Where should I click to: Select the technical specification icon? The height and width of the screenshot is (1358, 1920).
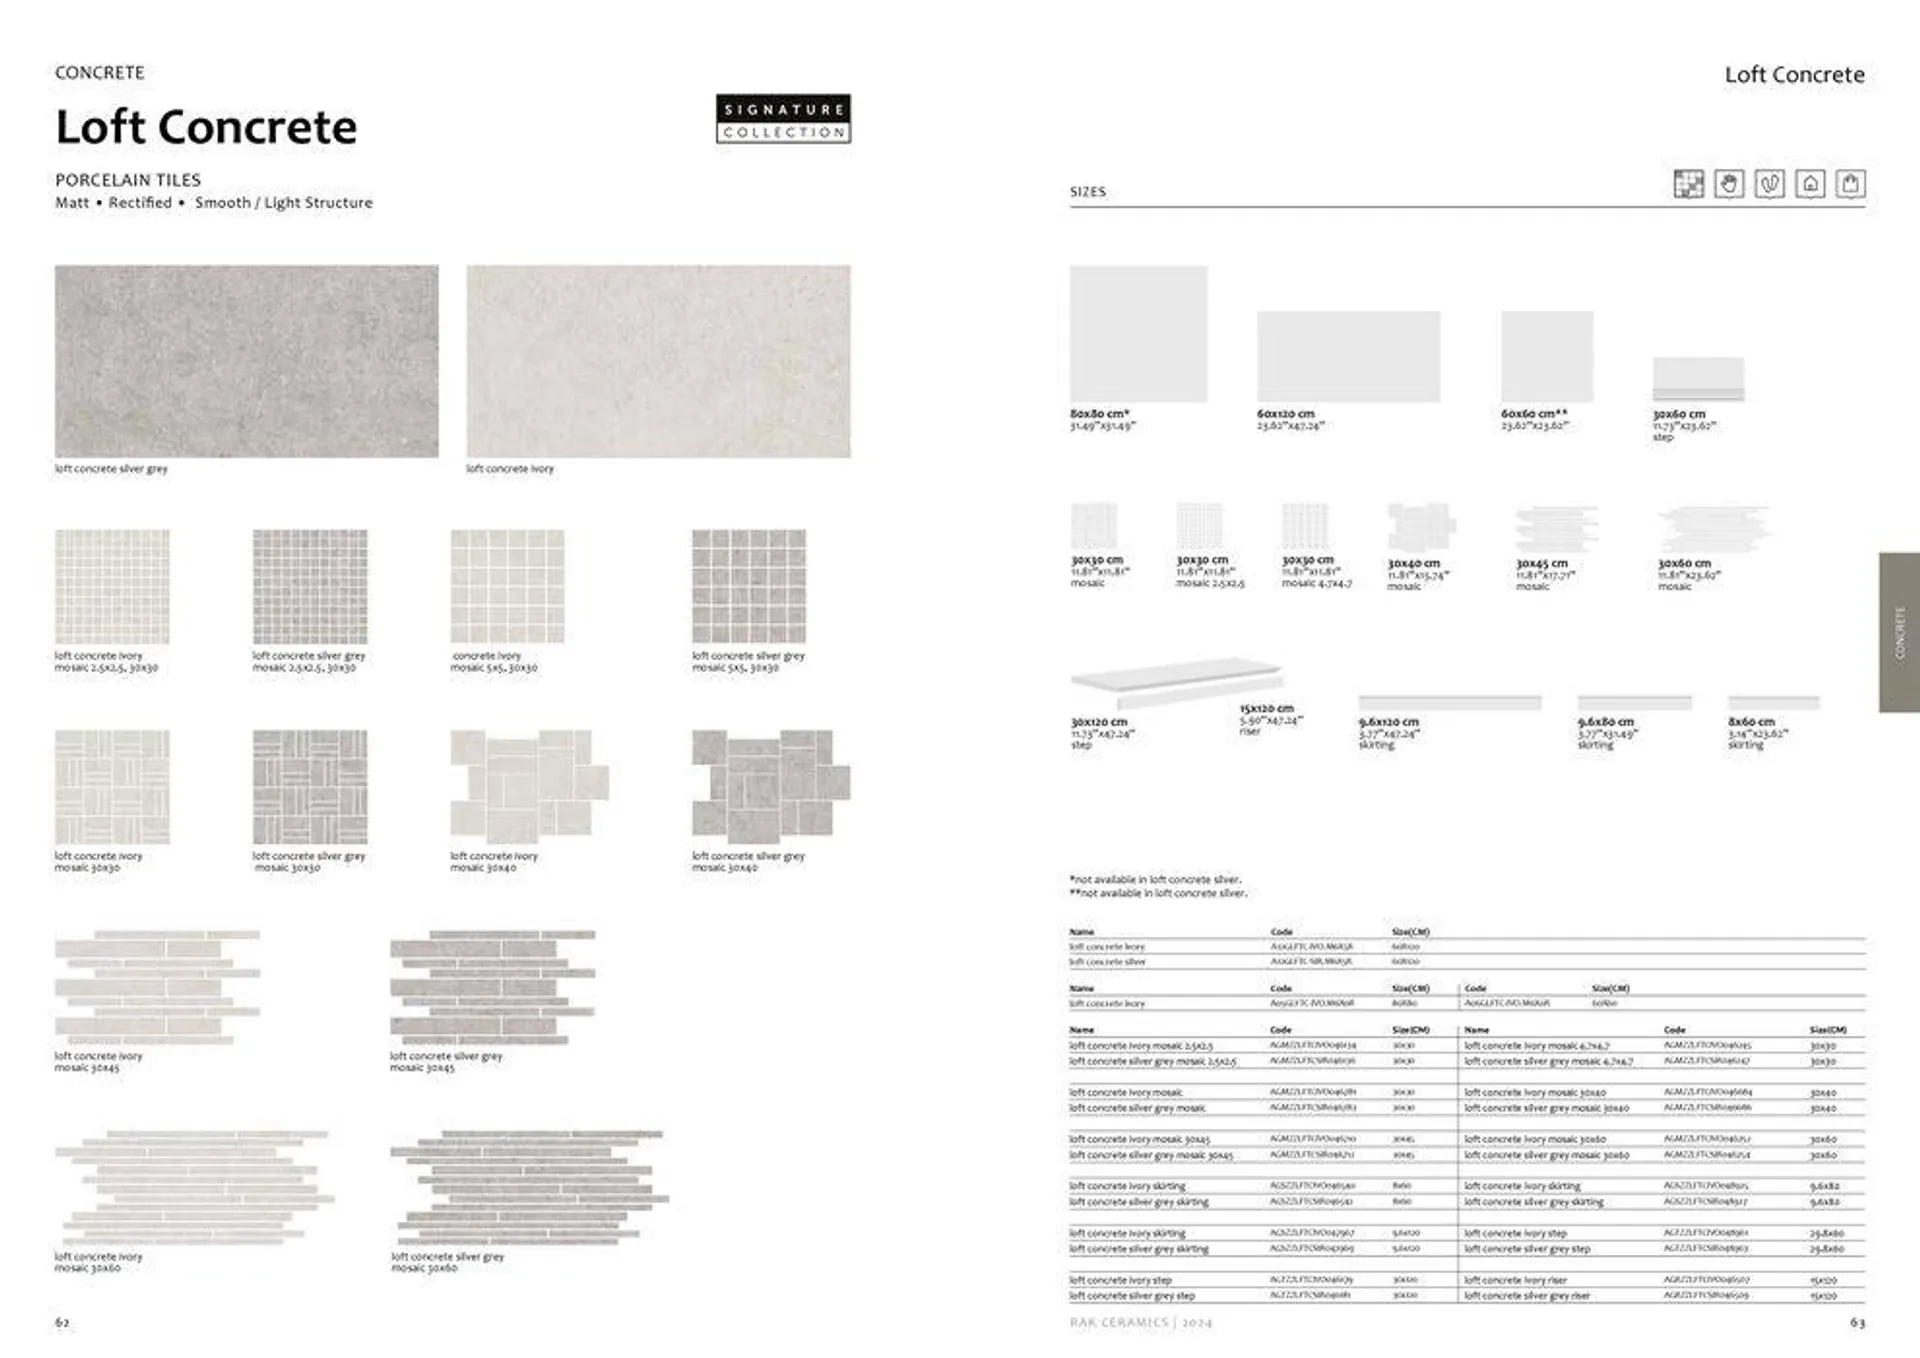pos(1688,188)
